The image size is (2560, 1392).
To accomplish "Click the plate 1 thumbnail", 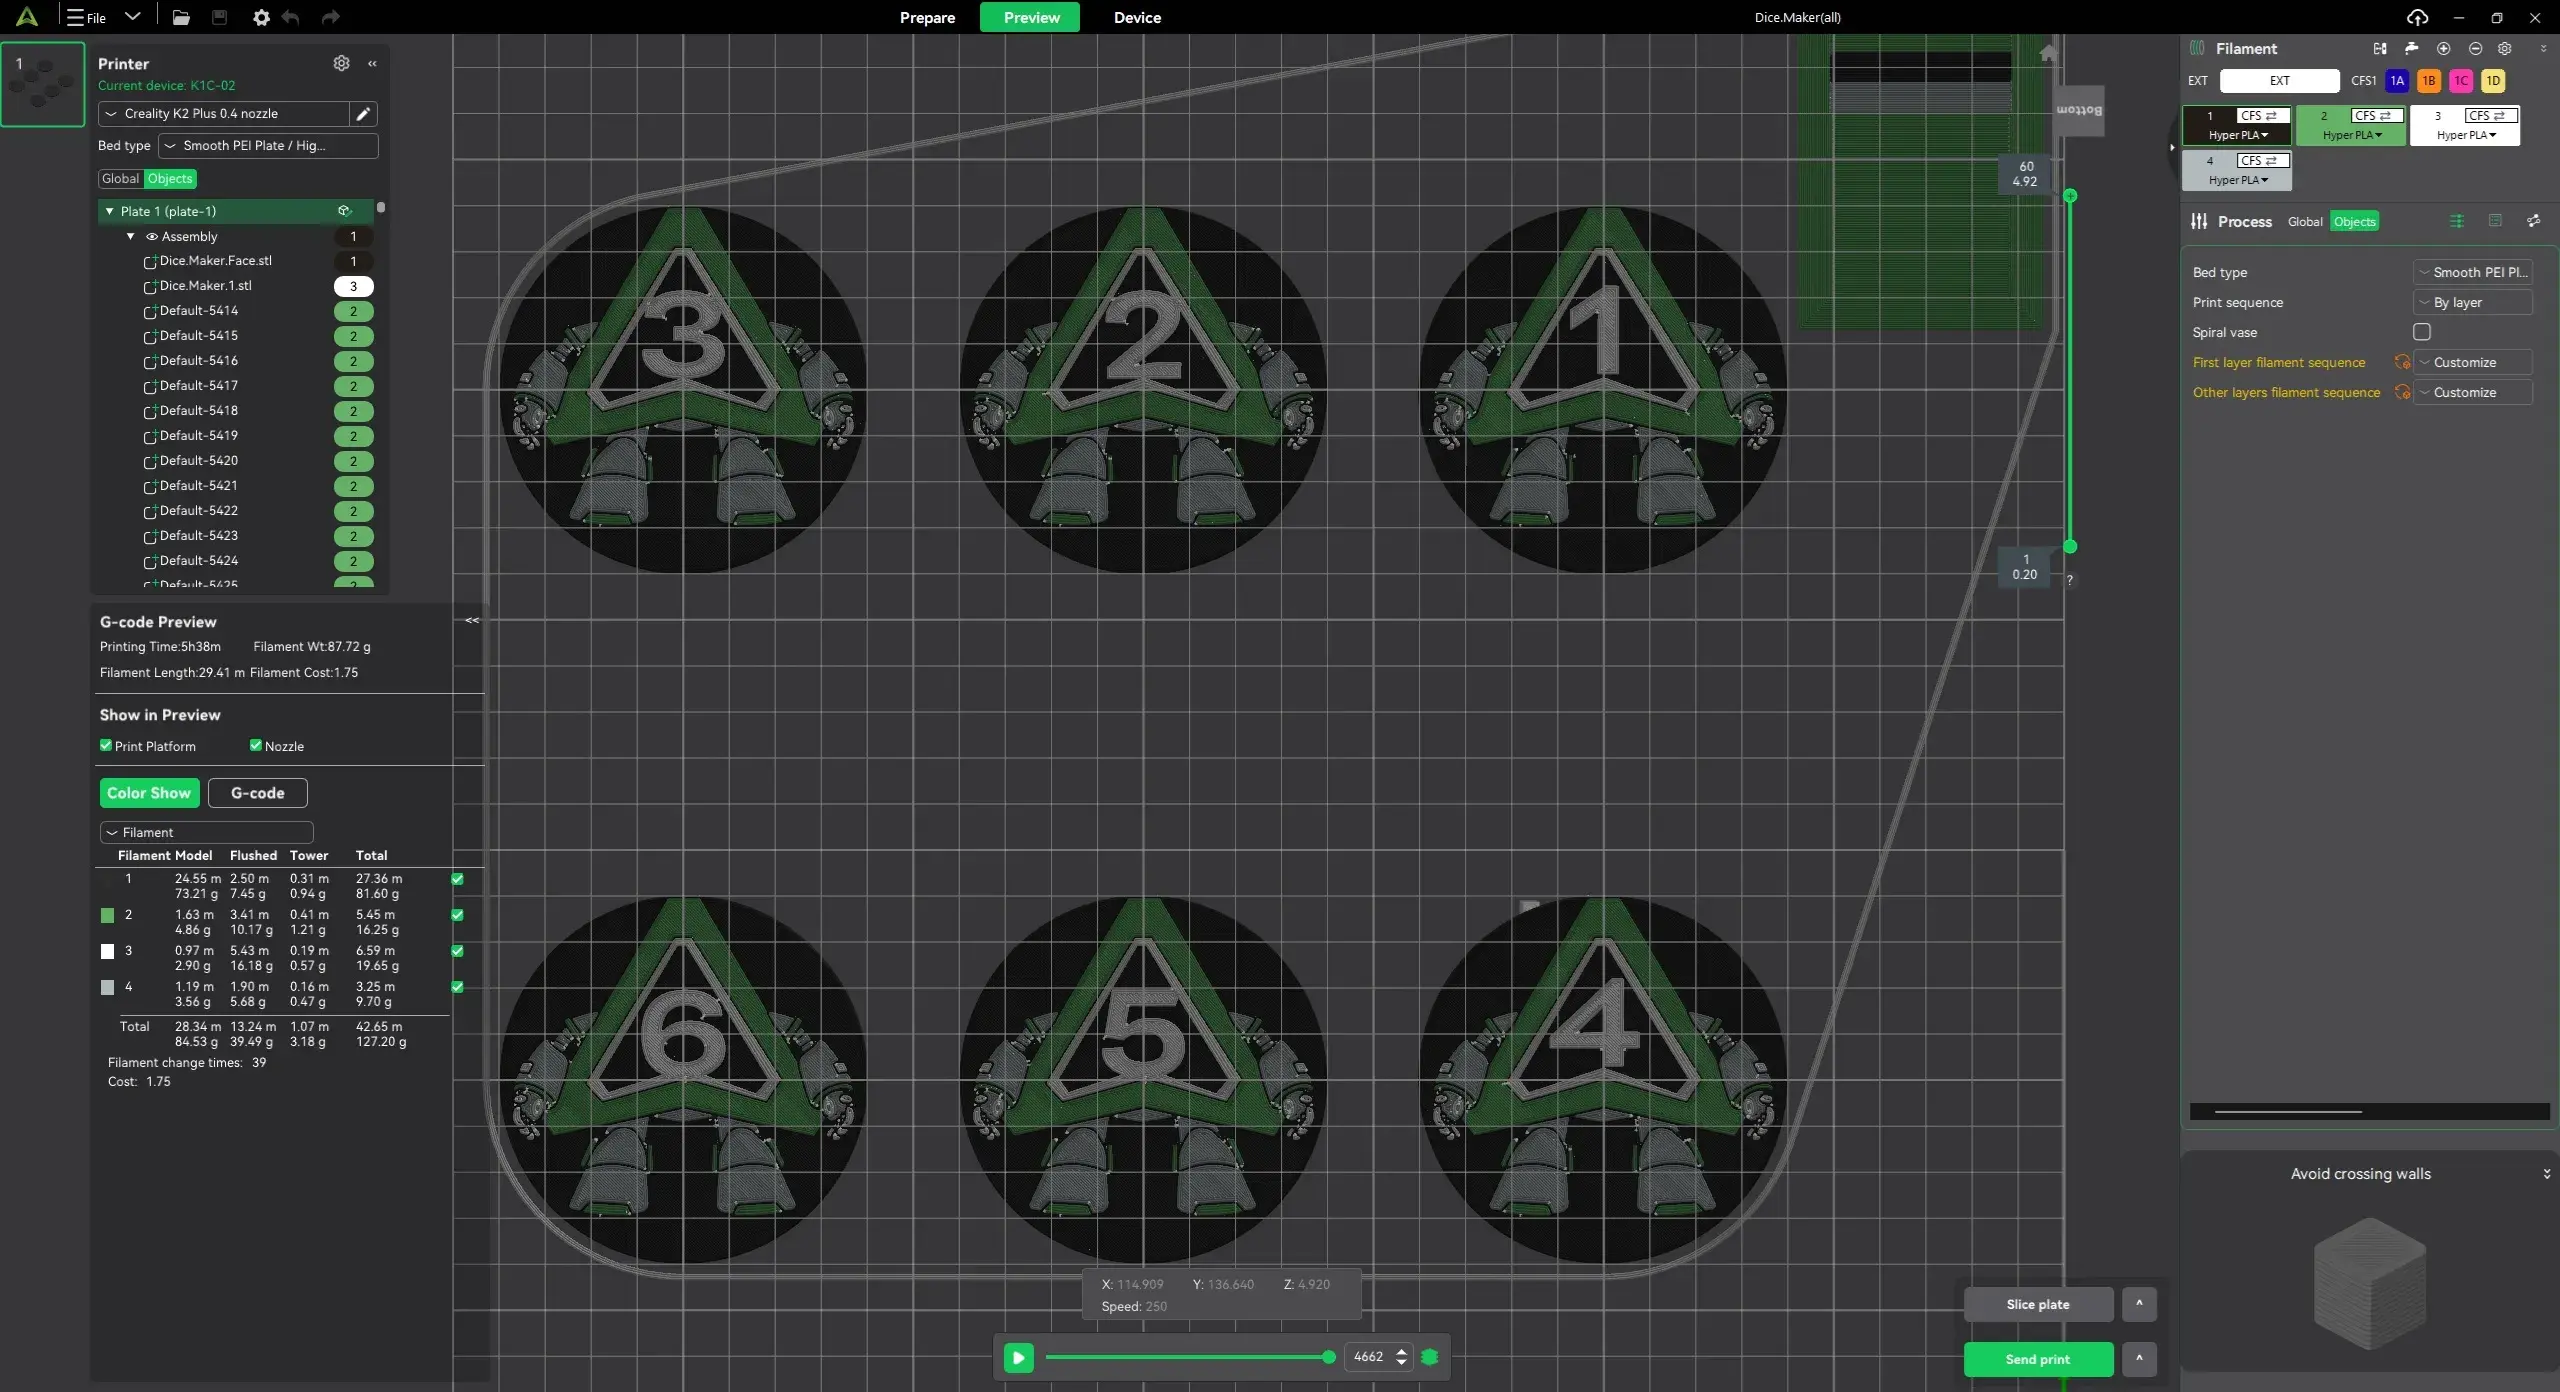I will 43,85.
